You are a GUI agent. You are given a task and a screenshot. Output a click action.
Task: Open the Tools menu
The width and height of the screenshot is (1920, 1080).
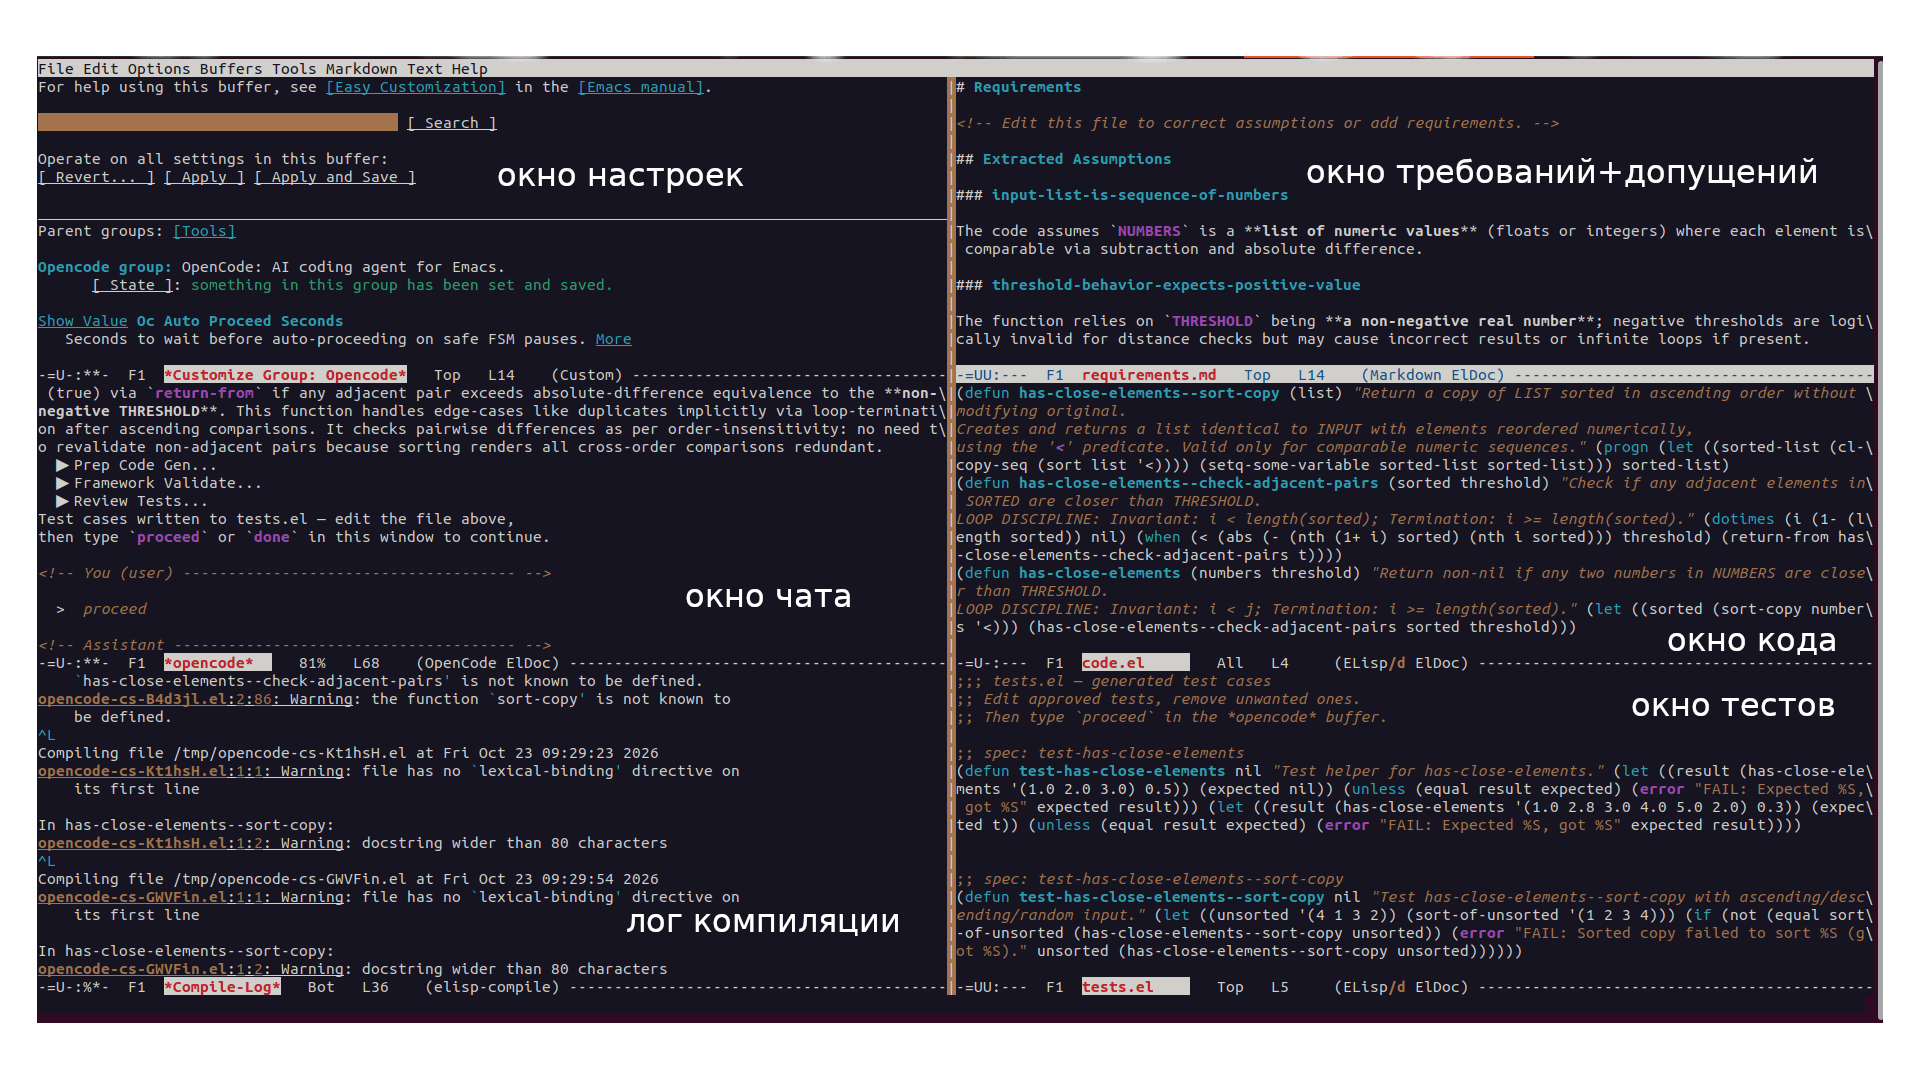tap(294, 69)
